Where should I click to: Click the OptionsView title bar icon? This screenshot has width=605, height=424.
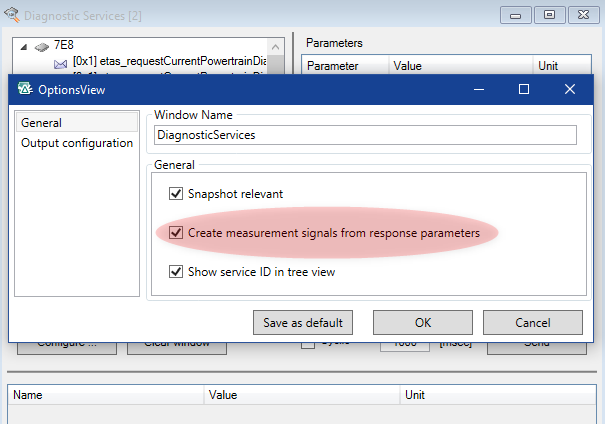[x=26, y=89]
